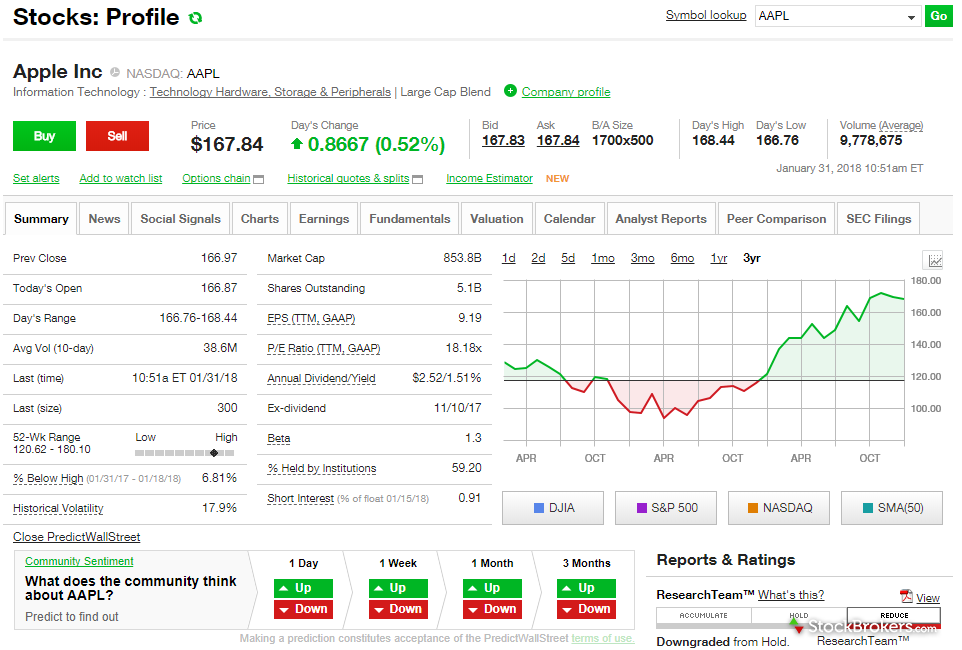
Task: Click the Bid price 167.83
Action: pyautogui.click(x=503, y=141)
